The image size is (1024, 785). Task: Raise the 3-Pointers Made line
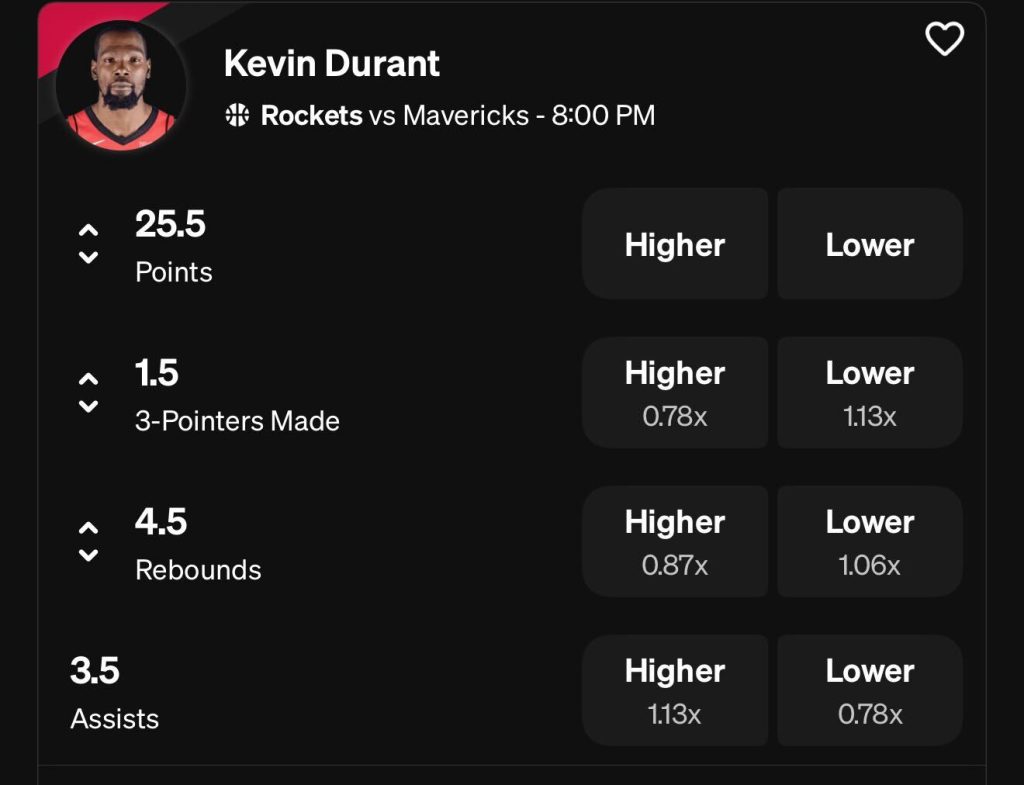click(89, 379)
